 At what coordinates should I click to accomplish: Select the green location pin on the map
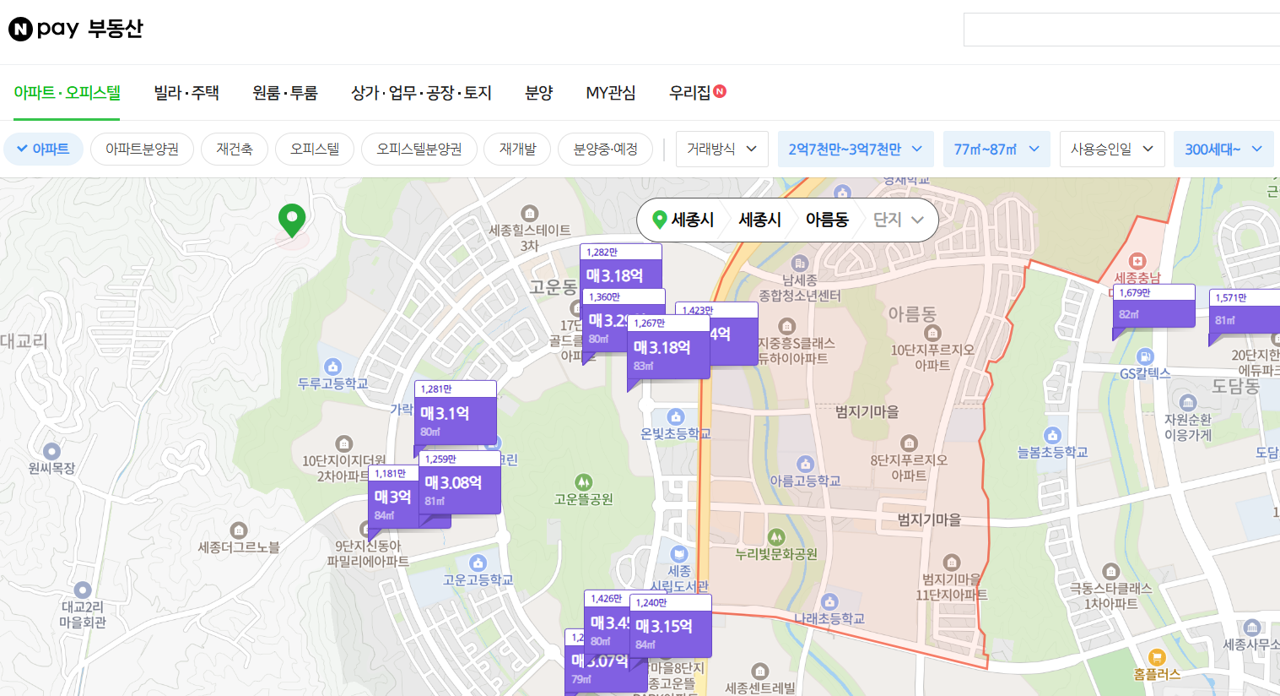(x=291, y=219)
